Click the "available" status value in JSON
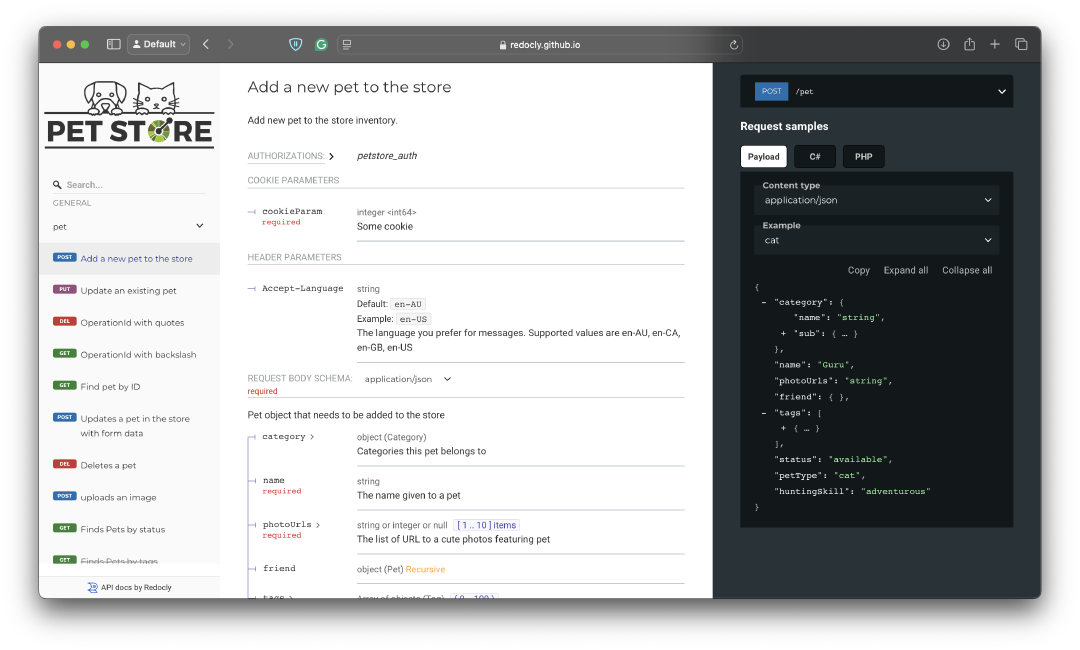 pyautogui.click(x=858, y=459)
